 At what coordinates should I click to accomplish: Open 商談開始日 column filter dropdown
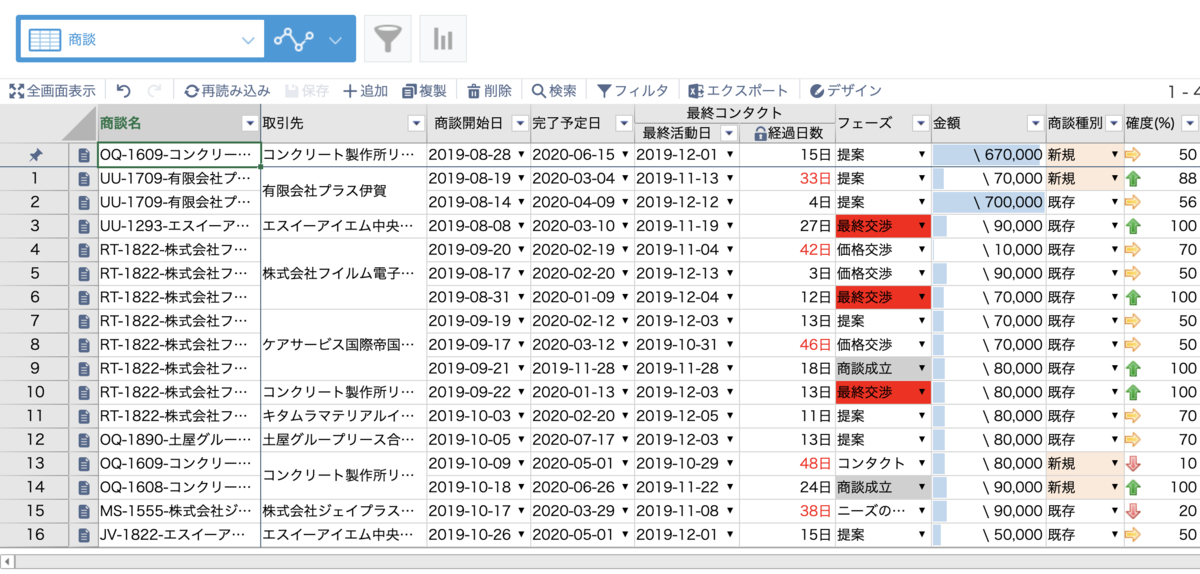click(x=519, y=123)
